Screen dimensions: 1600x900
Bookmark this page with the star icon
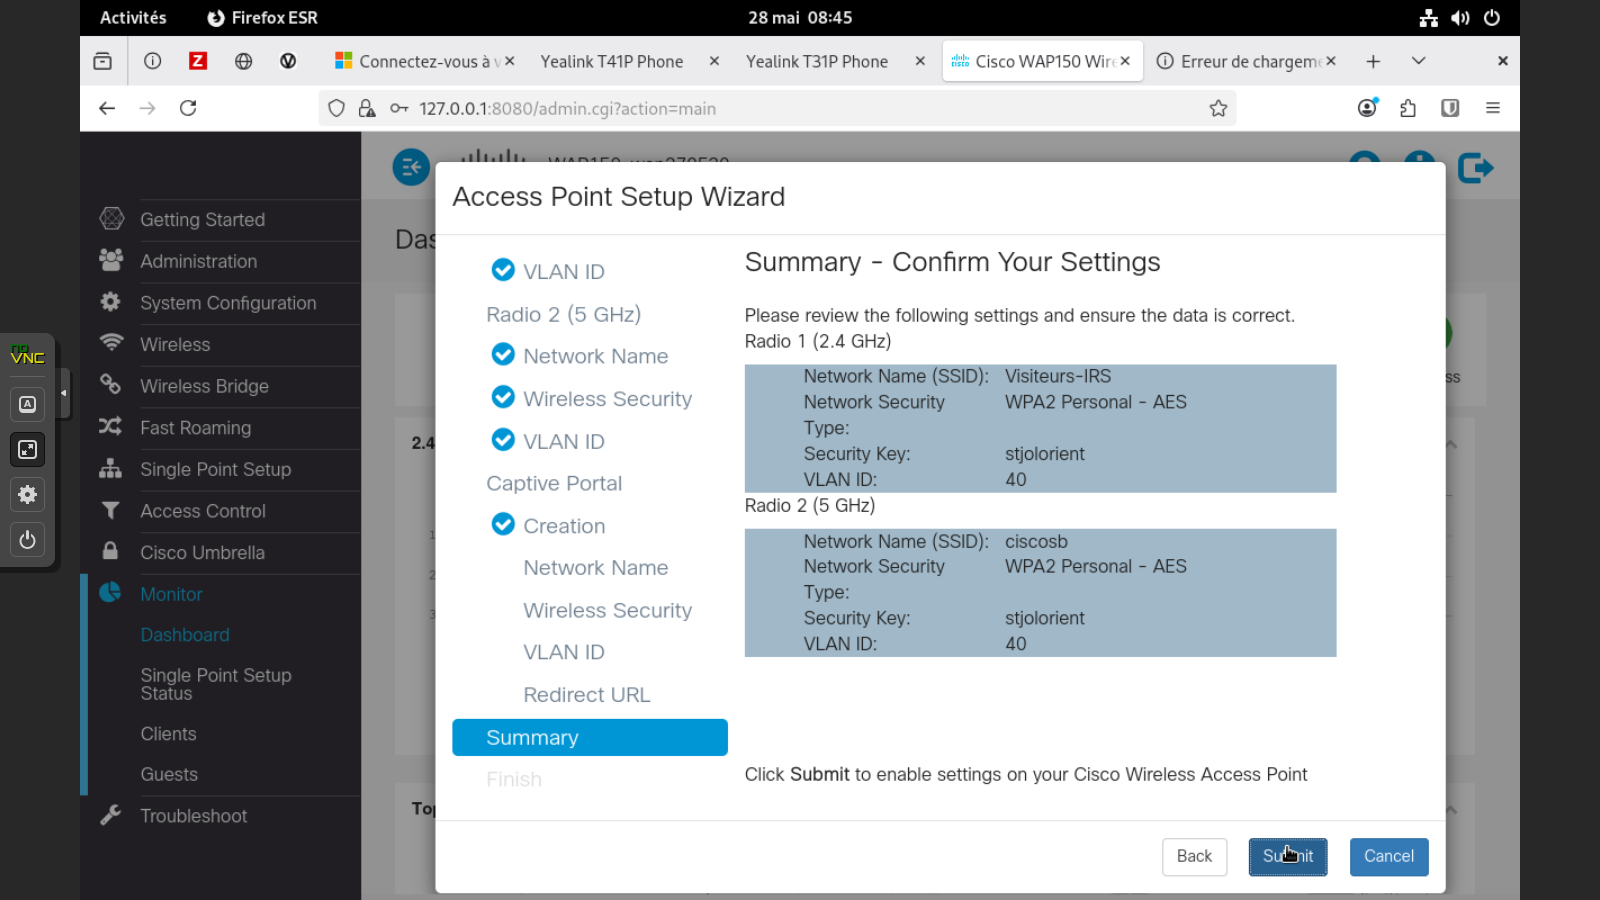[x=1218, y=108]
